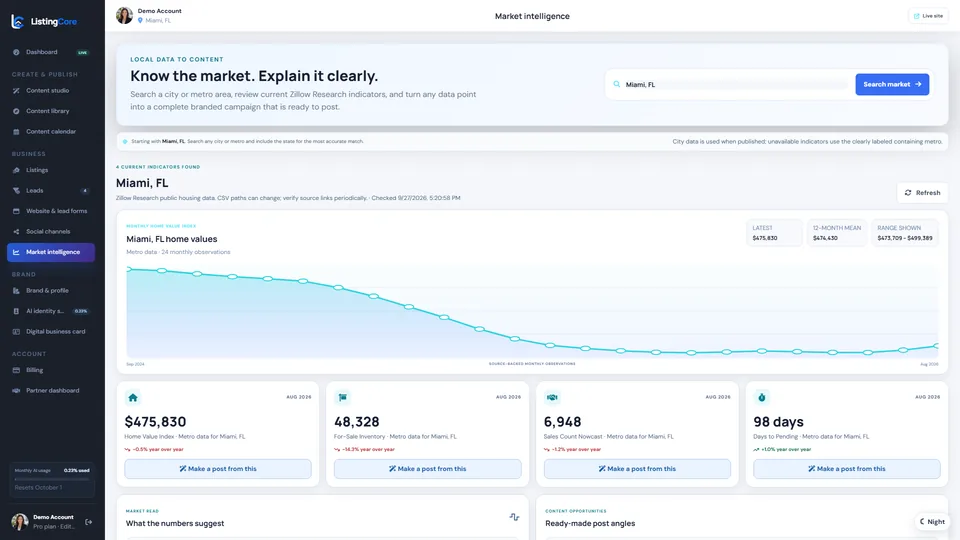960x540 pixels.
Task: Open AI identity settings item
Action: pos(51,311)
